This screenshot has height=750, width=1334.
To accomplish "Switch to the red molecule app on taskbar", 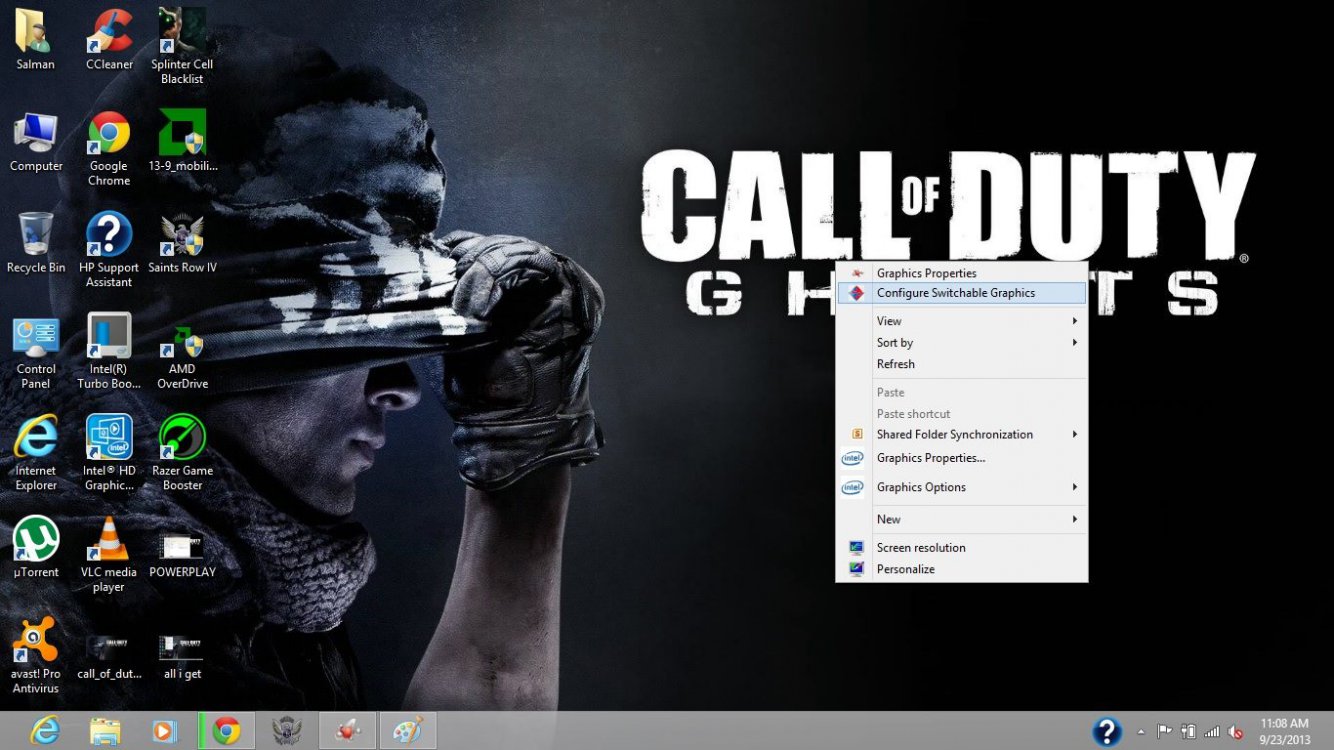I will point(348,731).
